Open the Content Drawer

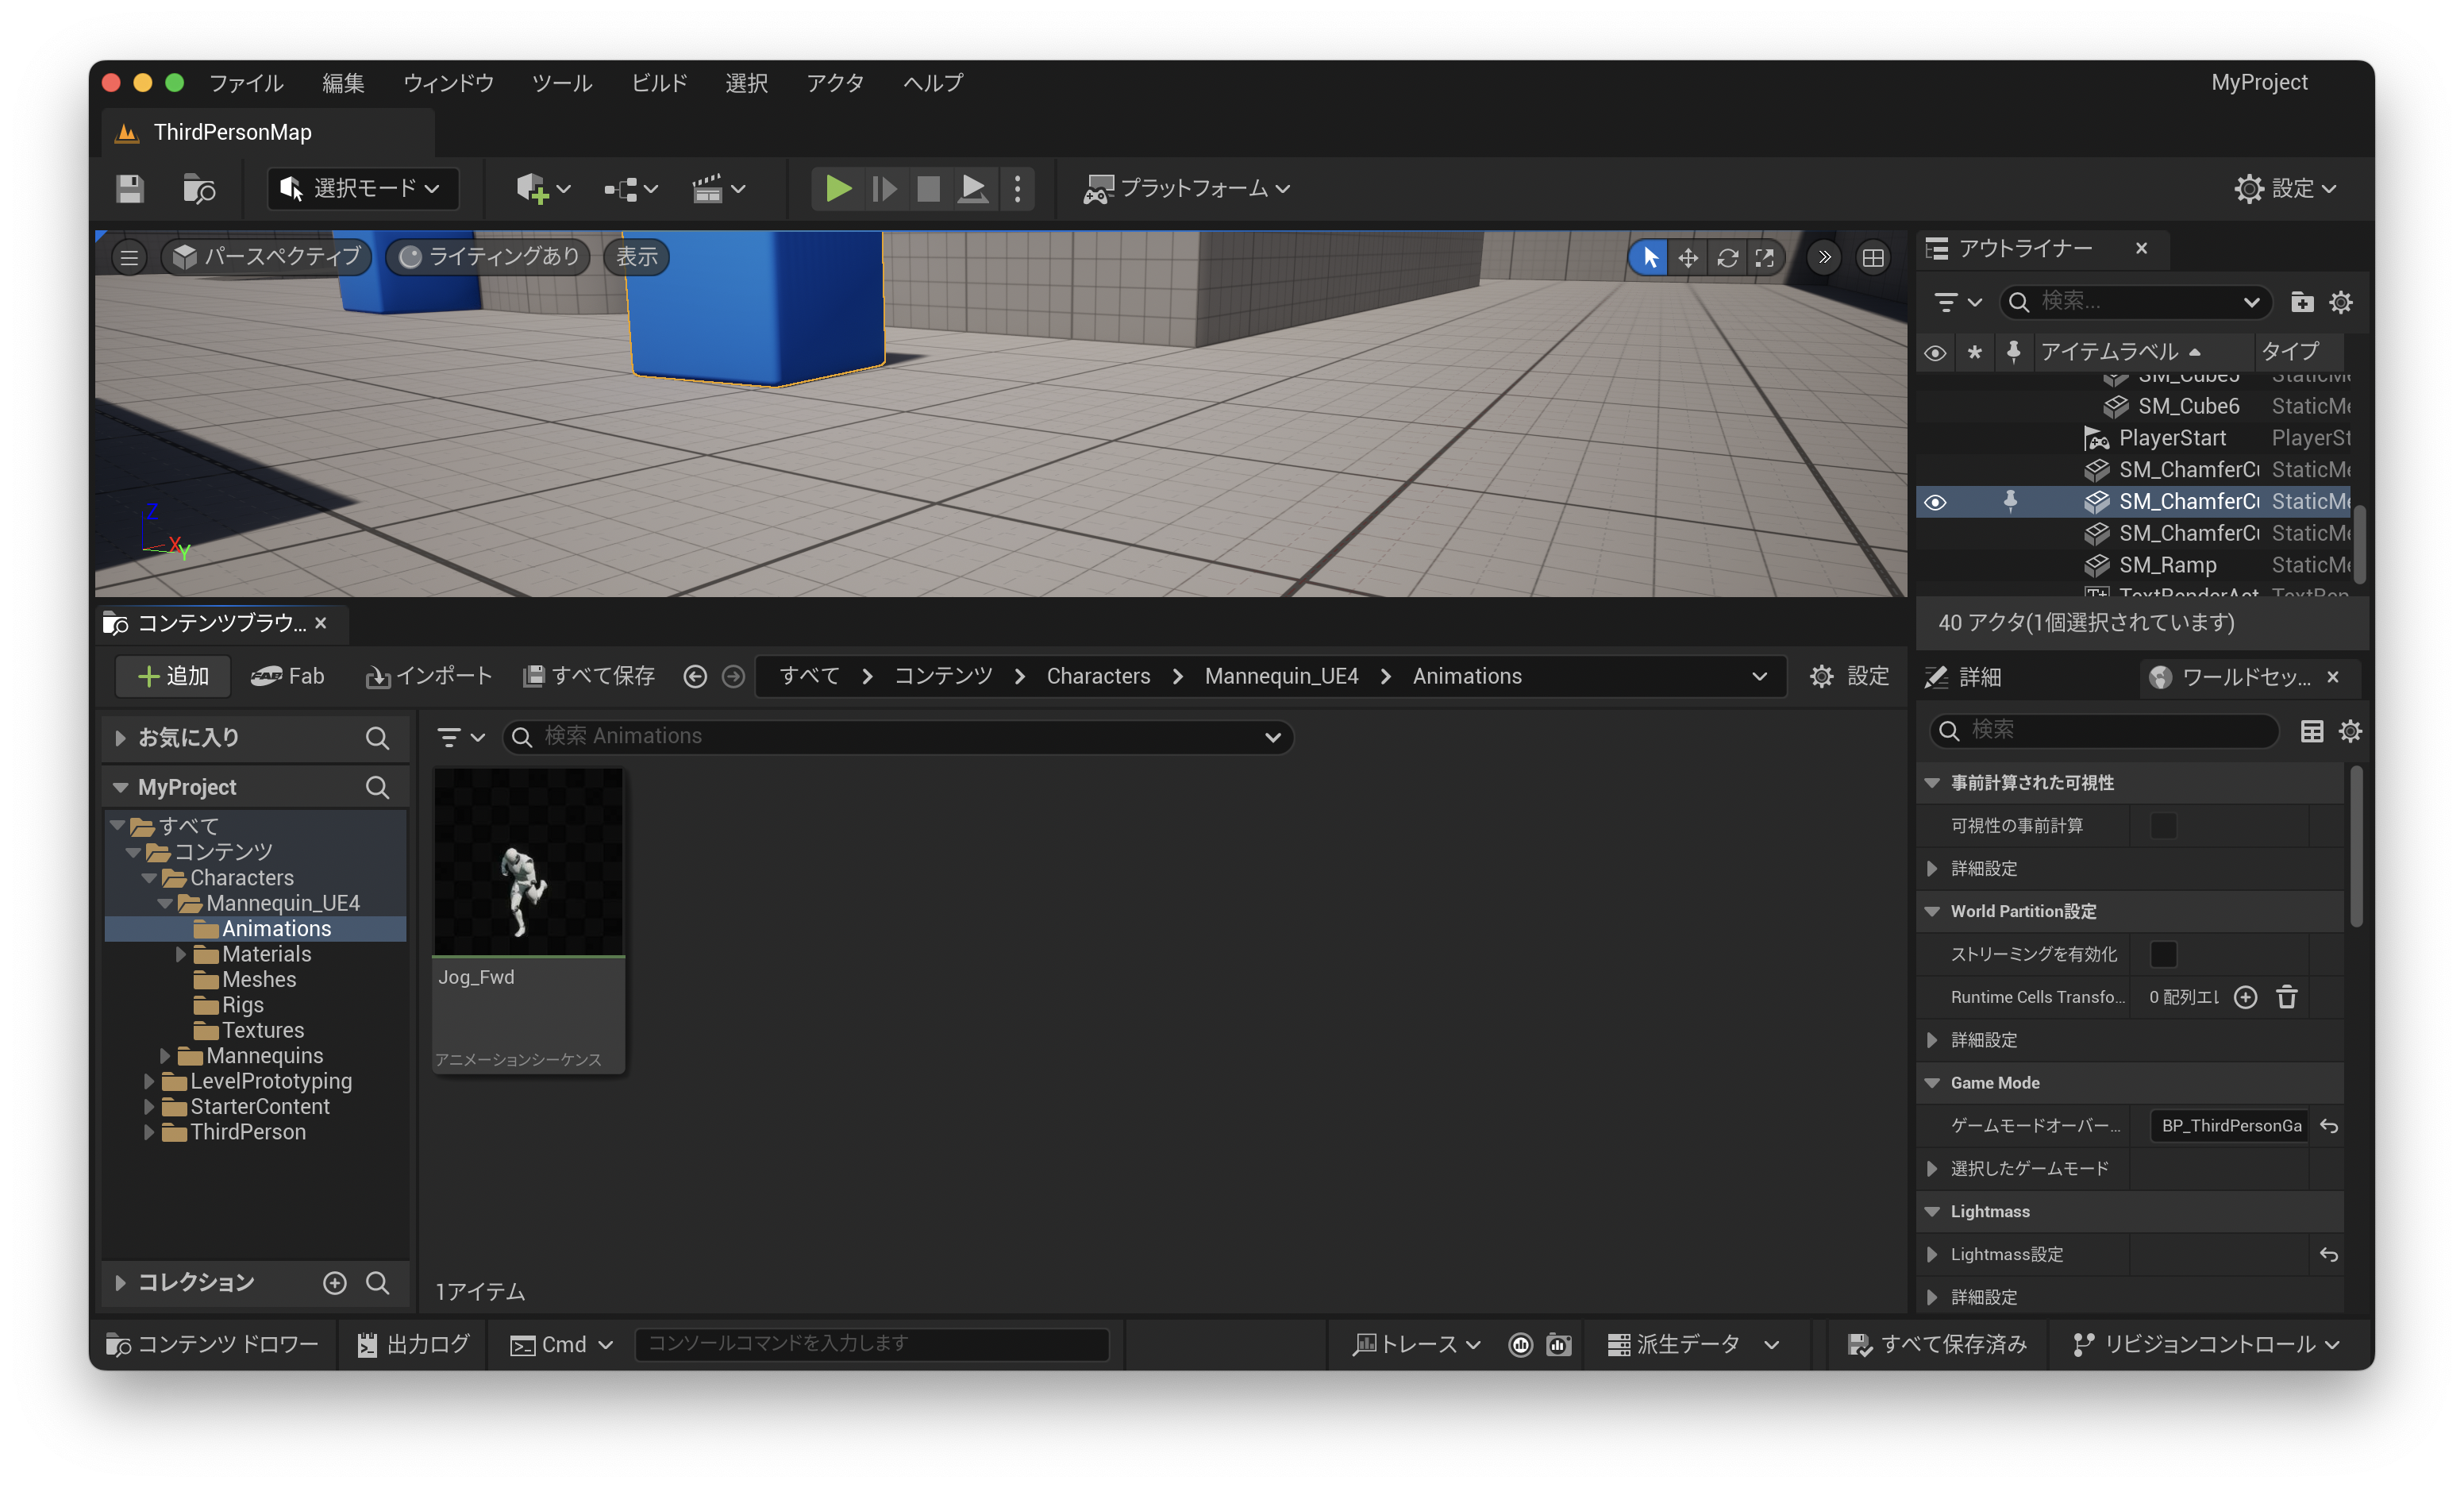[212, 1345]
